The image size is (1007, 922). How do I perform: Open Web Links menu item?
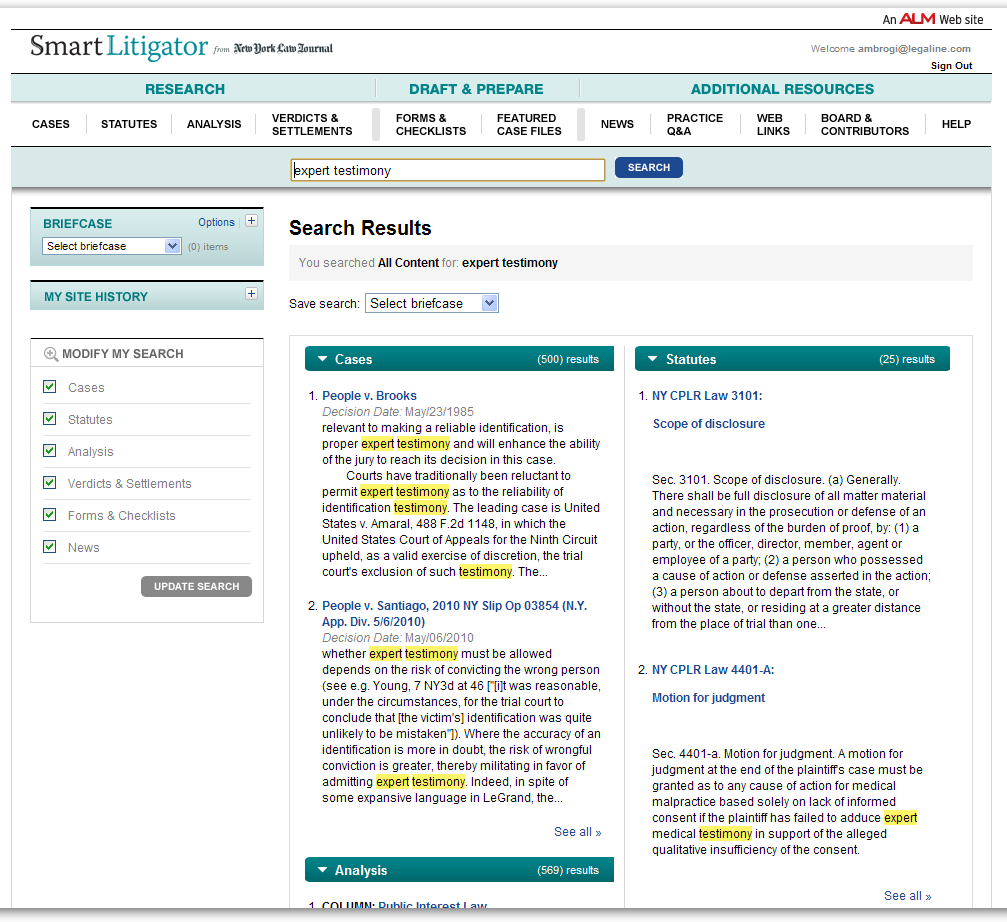[x=773, y=125]
